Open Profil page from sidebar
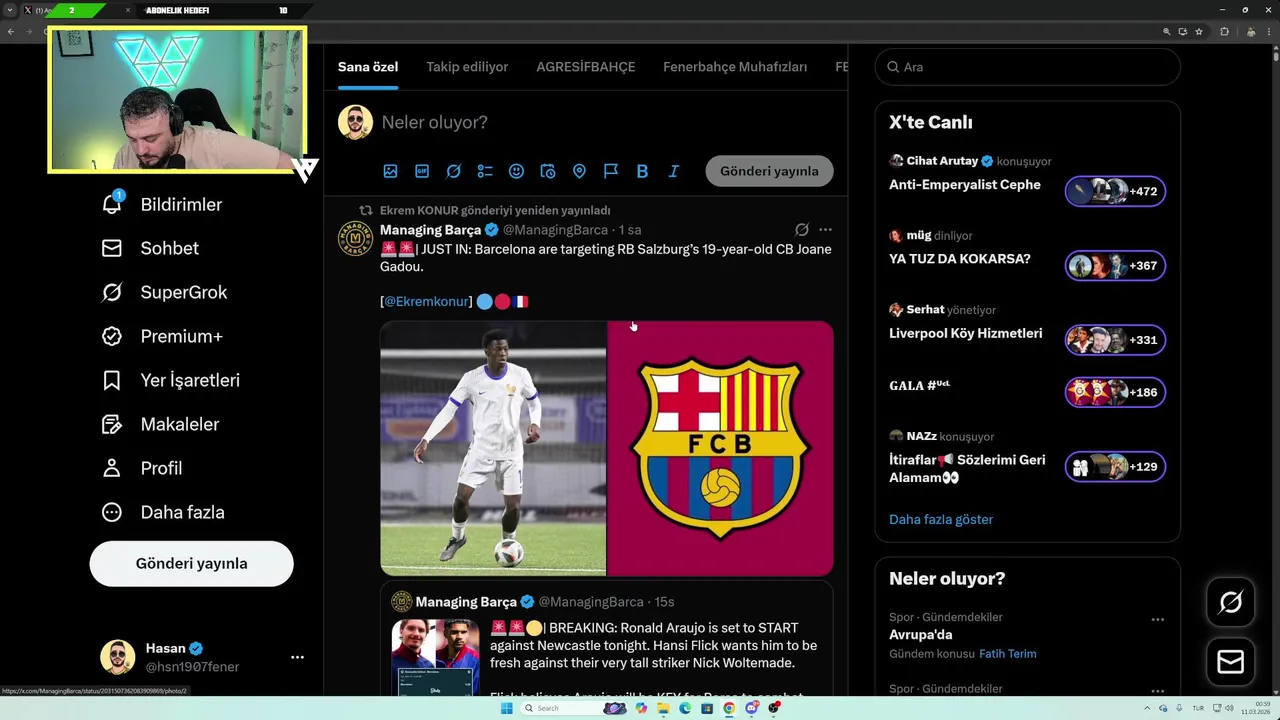Image resolution: width=1280 pixels, height=720 pixels. coord(141,468)
